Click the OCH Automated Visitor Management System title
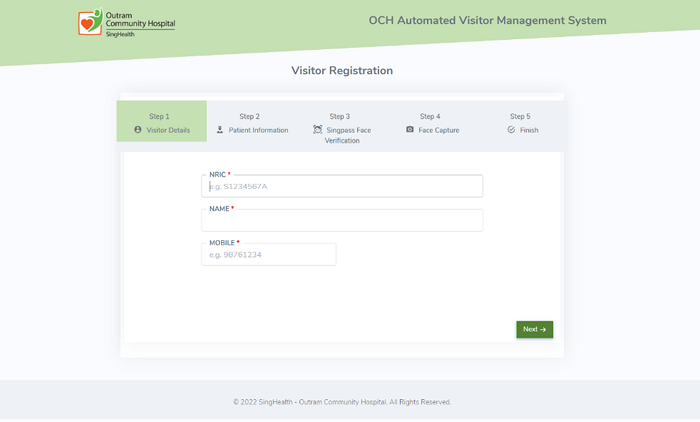This screenshot has height=422, width=700. pos(488,21)
